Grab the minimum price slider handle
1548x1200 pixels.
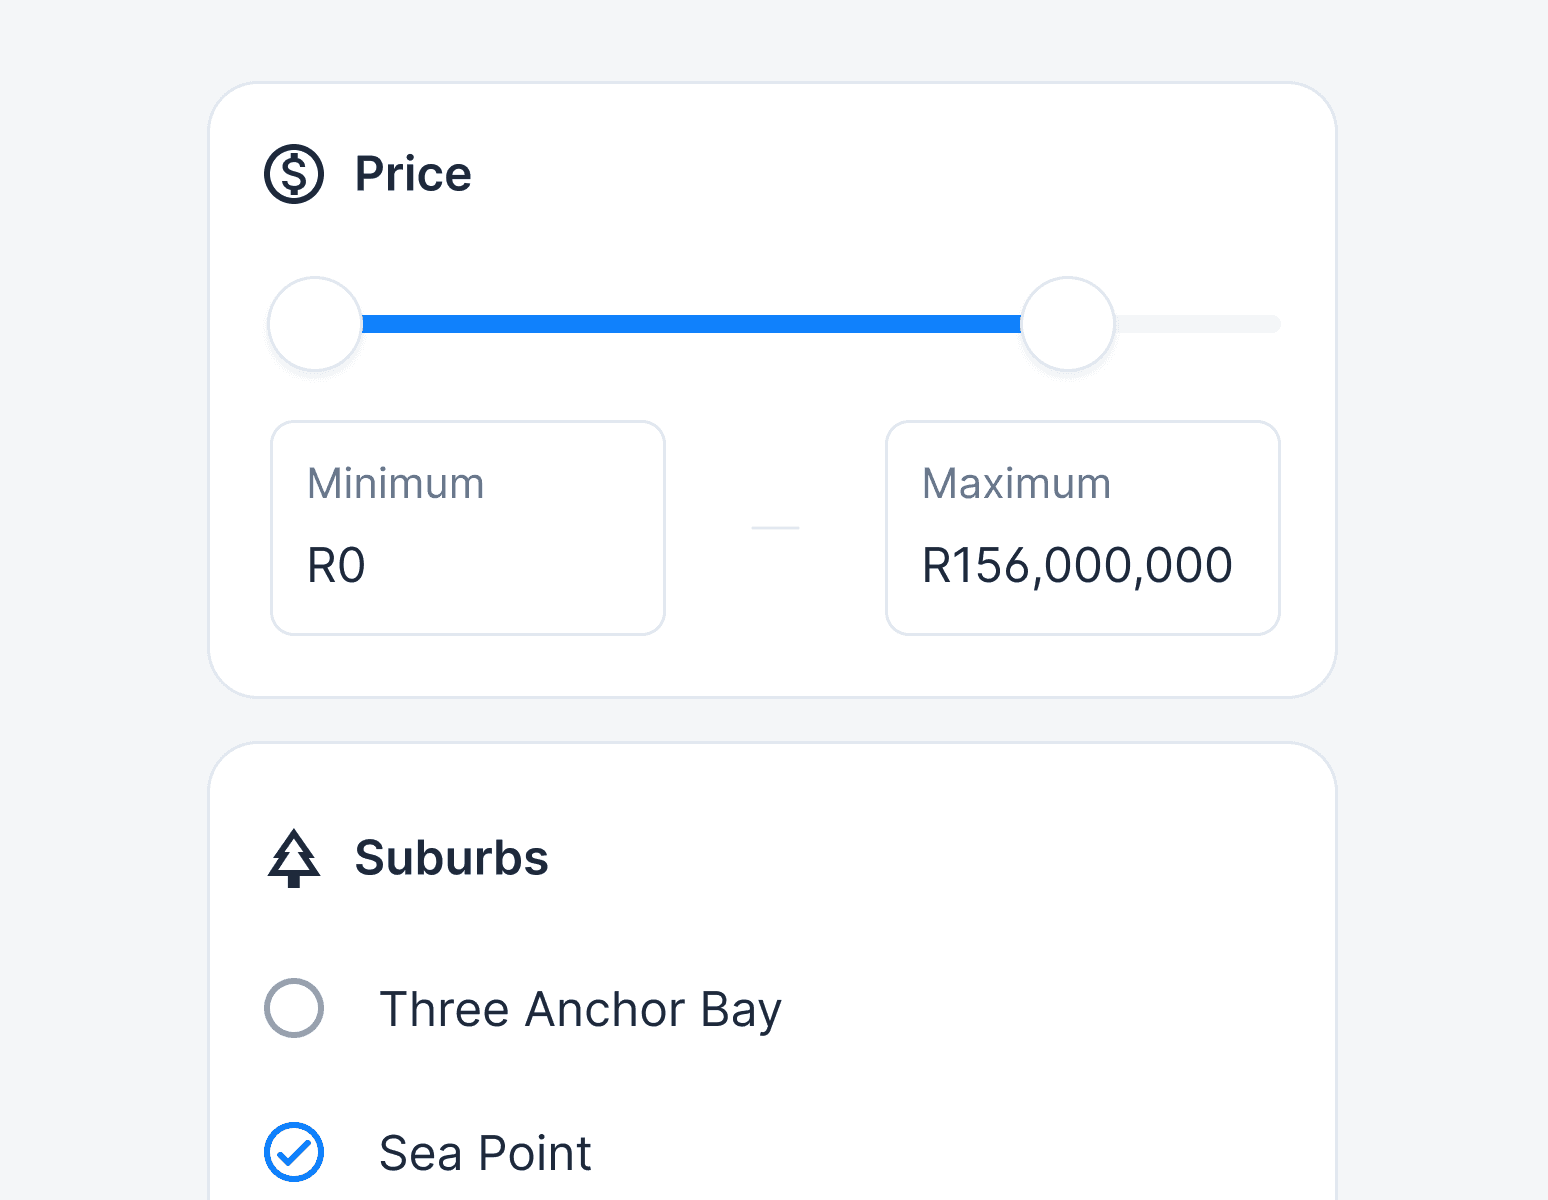point(315,324)
